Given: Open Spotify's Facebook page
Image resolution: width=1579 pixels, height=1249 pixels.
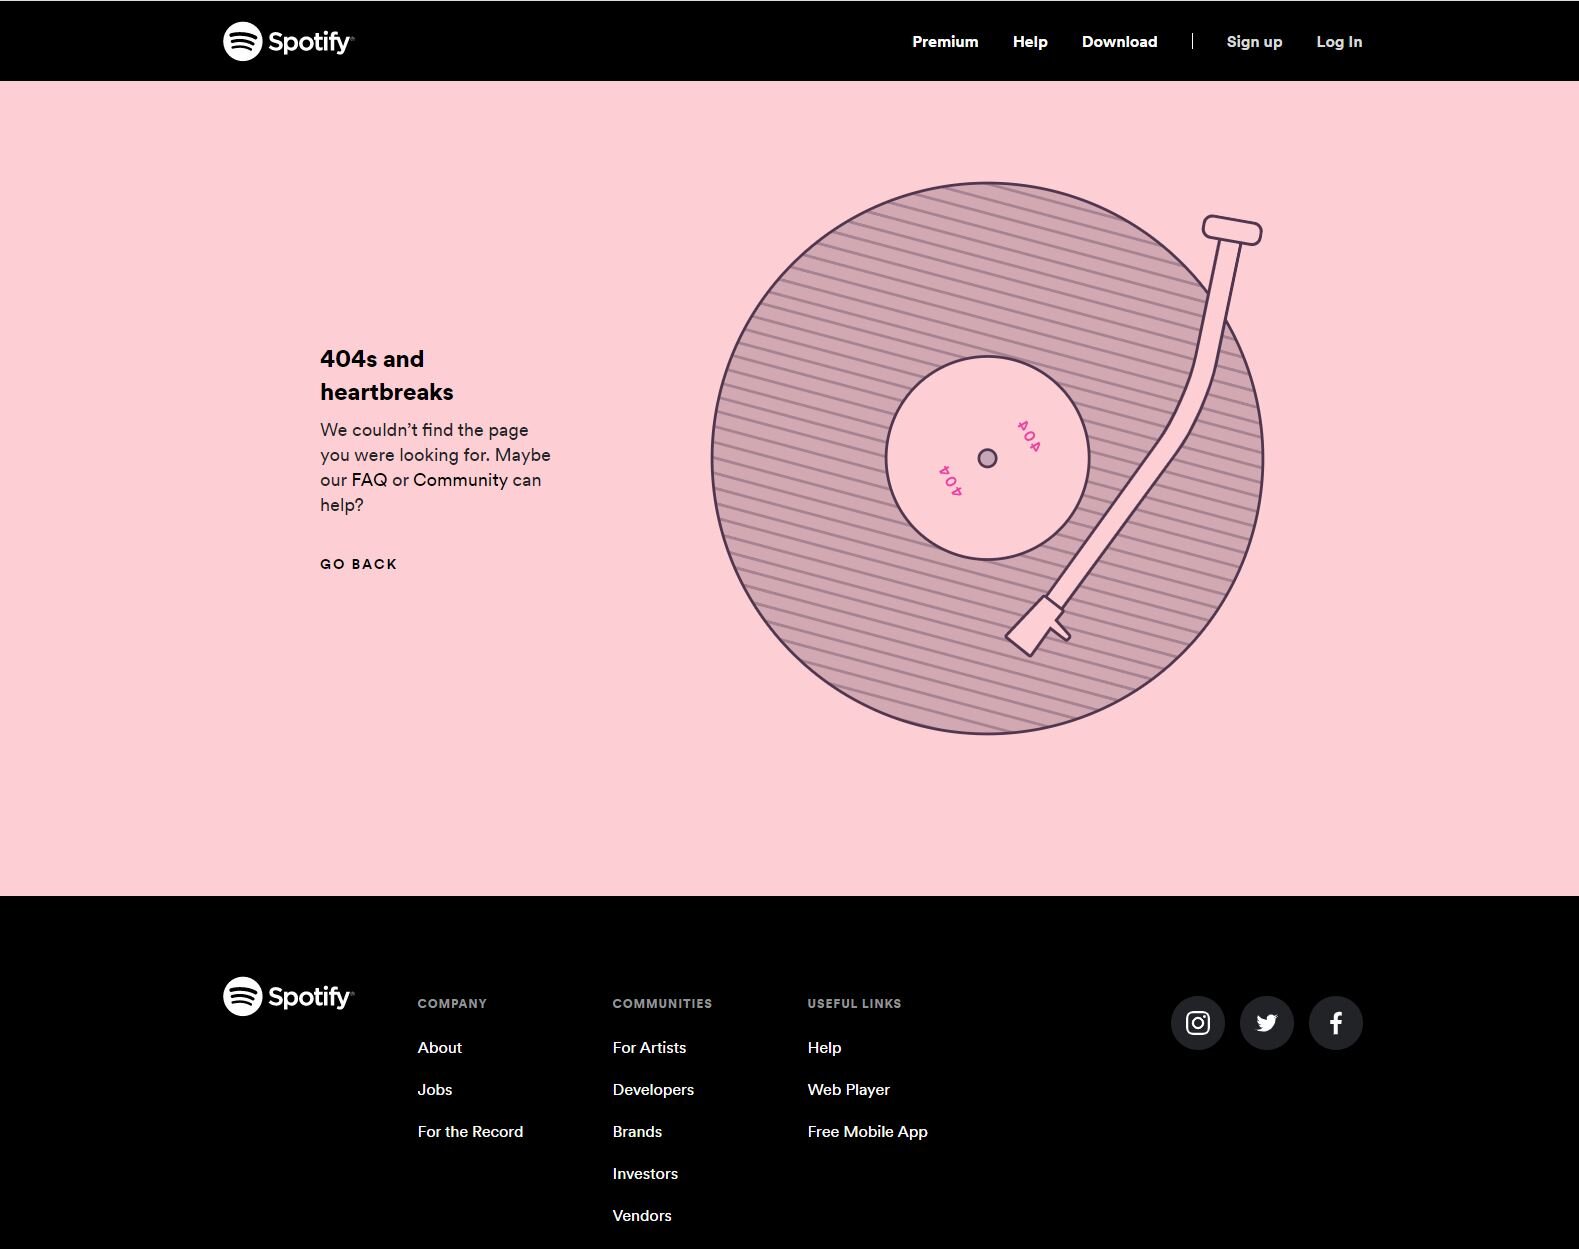Looking at the screenshot, I should click(1335, 1023).
